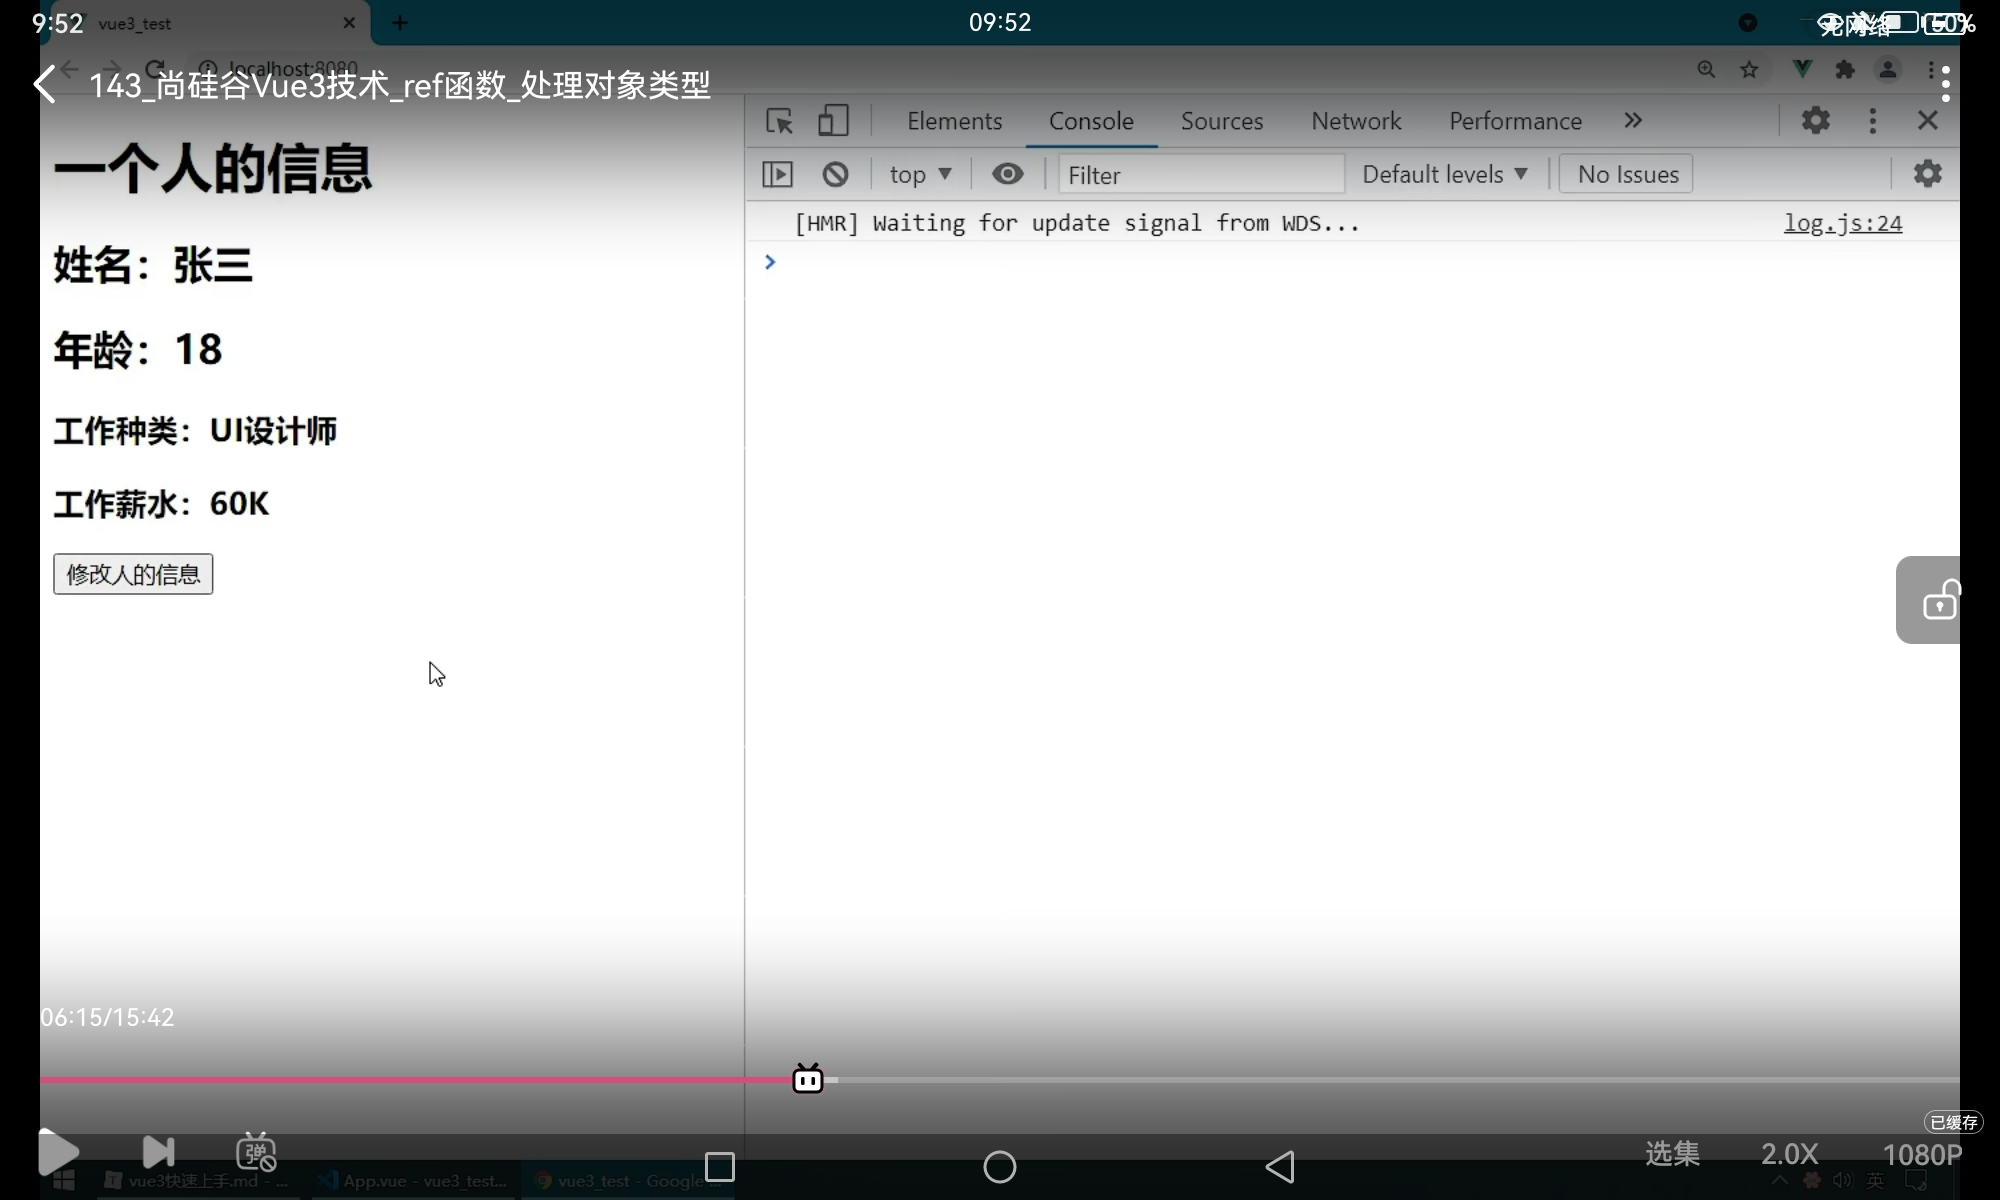Play the video with the play button
Viewport: 2000px width, 1200px height.
point(58,1152)
